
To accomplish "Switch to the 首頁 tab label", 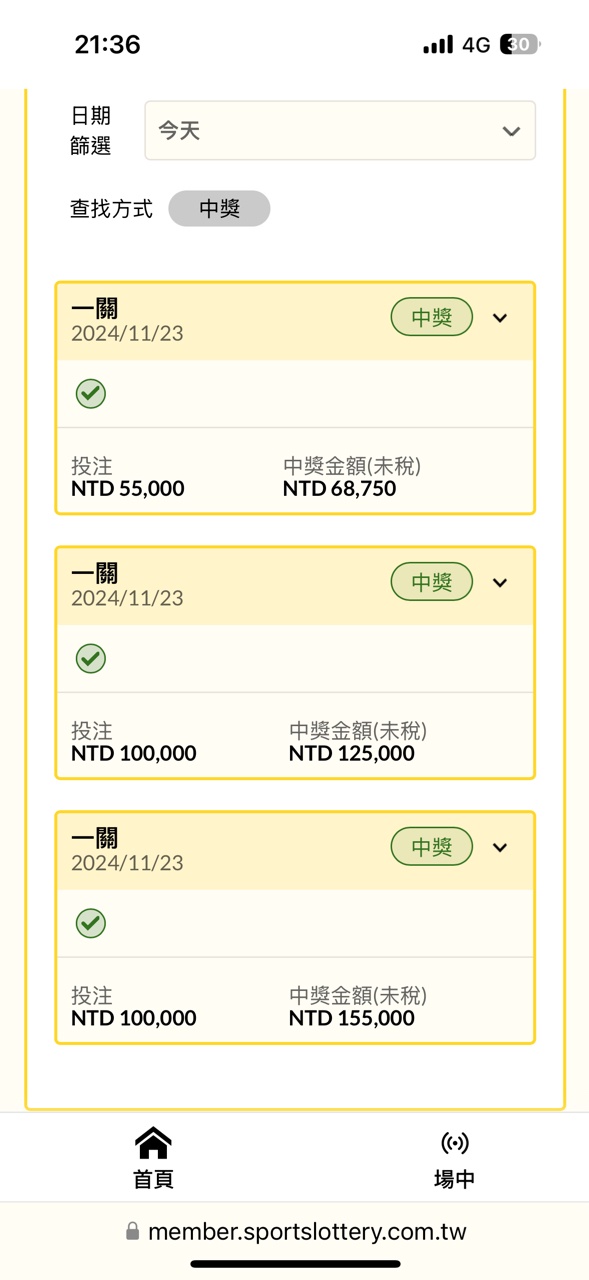I will tap(153, 1179).
